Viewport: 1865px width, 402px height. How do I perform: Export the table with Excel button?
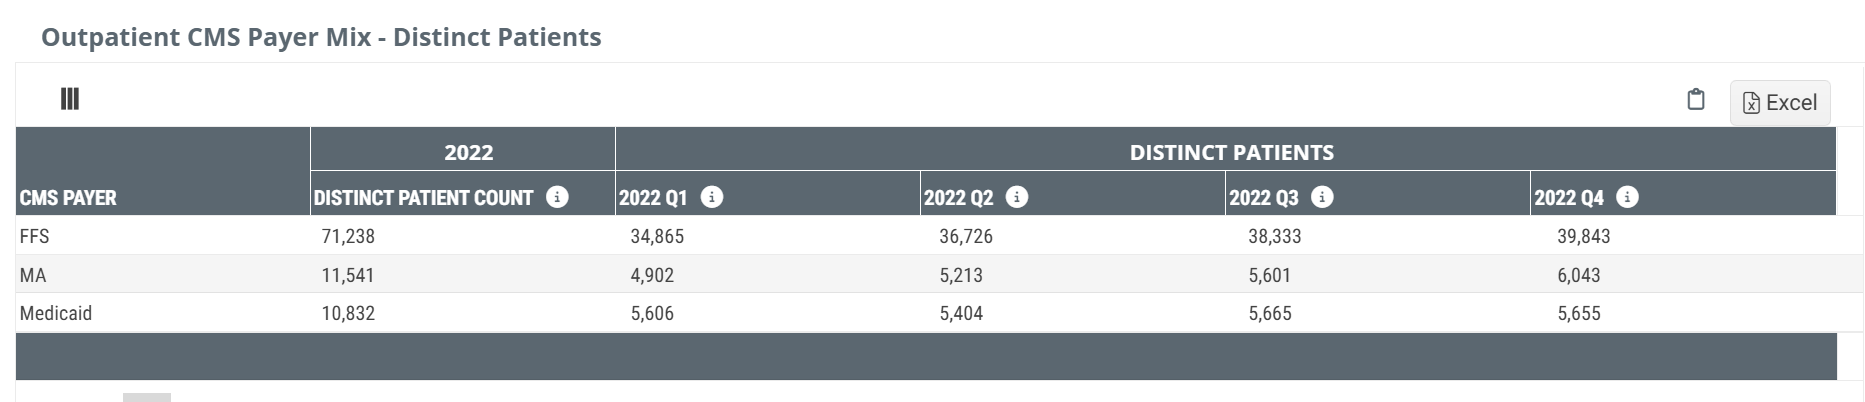point(1779,103)
